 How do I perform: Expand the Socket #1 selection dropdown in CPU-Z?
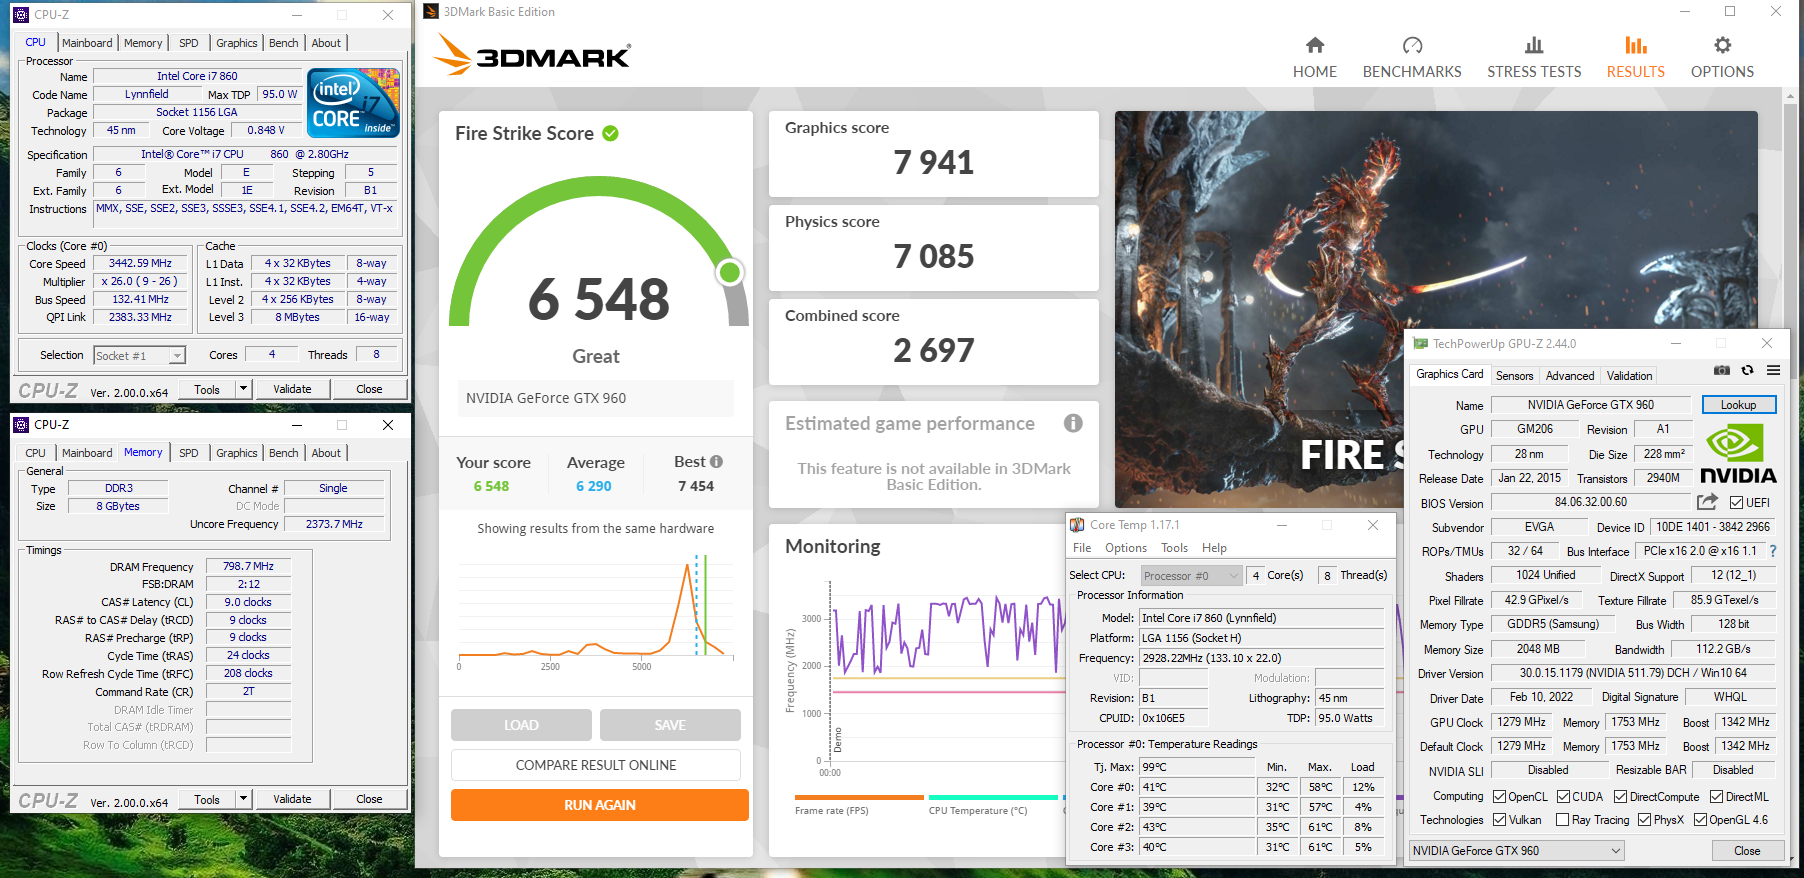pyautogui.click(x=177, y=356)
